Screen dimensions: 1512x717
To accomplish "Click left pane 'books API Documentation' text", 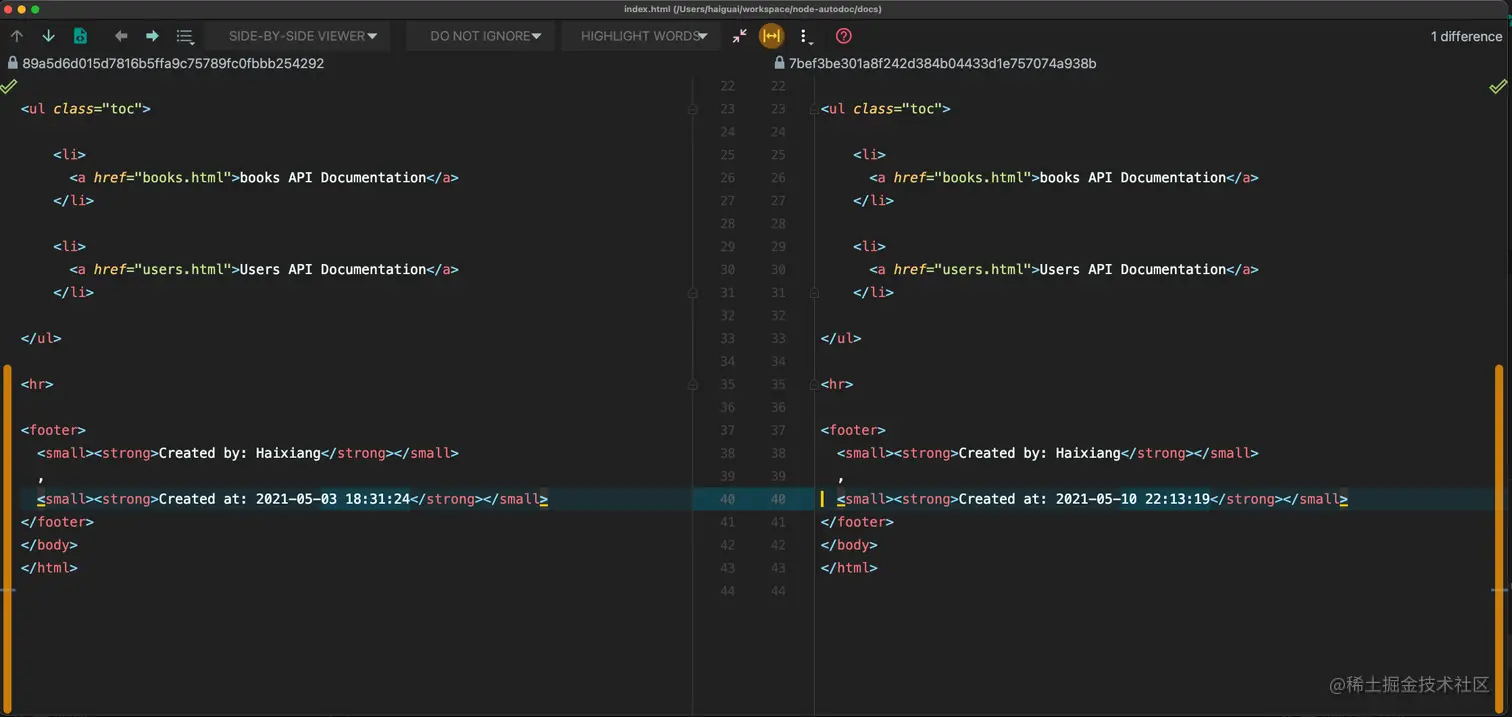I will coord(333,178).
